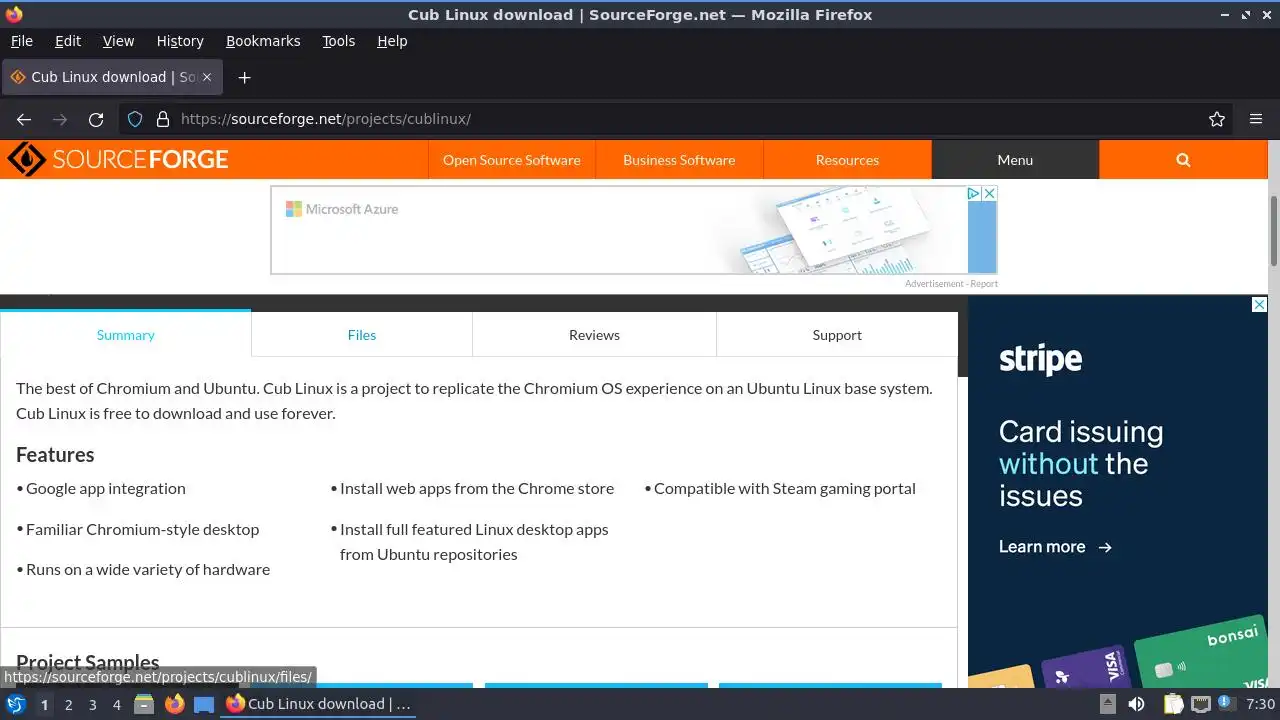
Task: Open the update notification tray icon
Action: click(1225, 703)
